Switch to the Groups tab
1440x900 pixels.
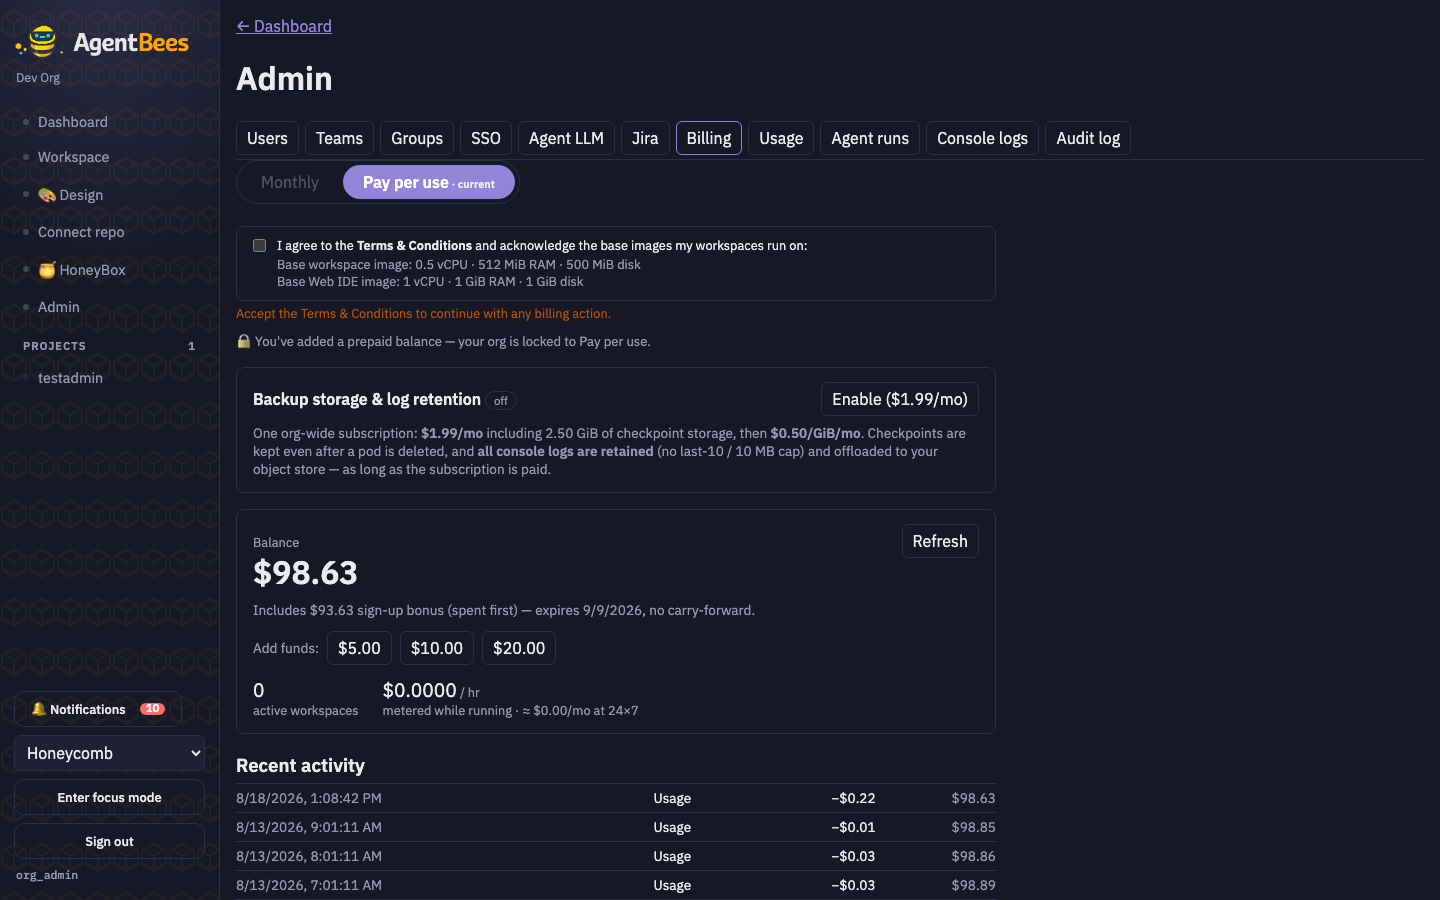pyautogui.click(x=417, y=138)
